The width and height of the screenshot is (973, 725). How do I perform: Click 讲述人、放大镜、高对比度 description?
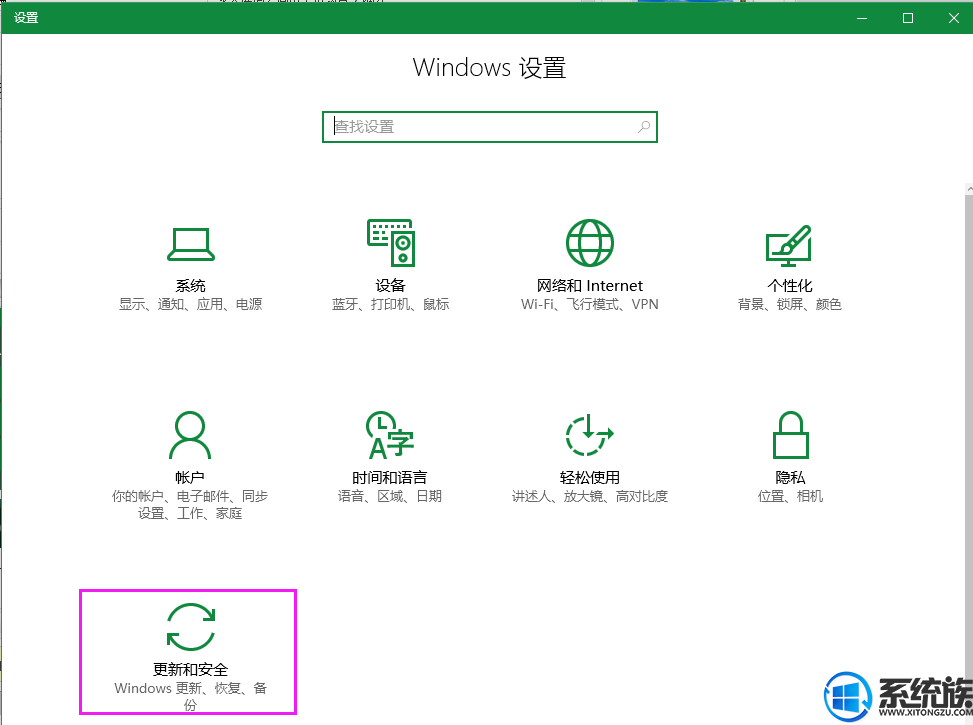(590, 496)
